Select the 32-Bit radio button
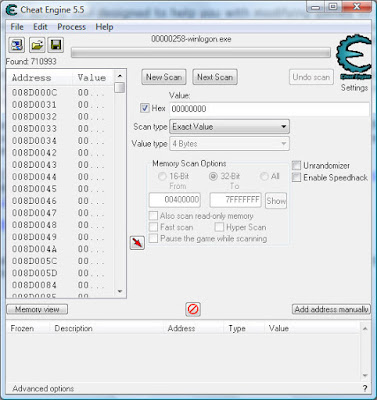Screen dimensions: 377x400 click(x=213, y=176)
